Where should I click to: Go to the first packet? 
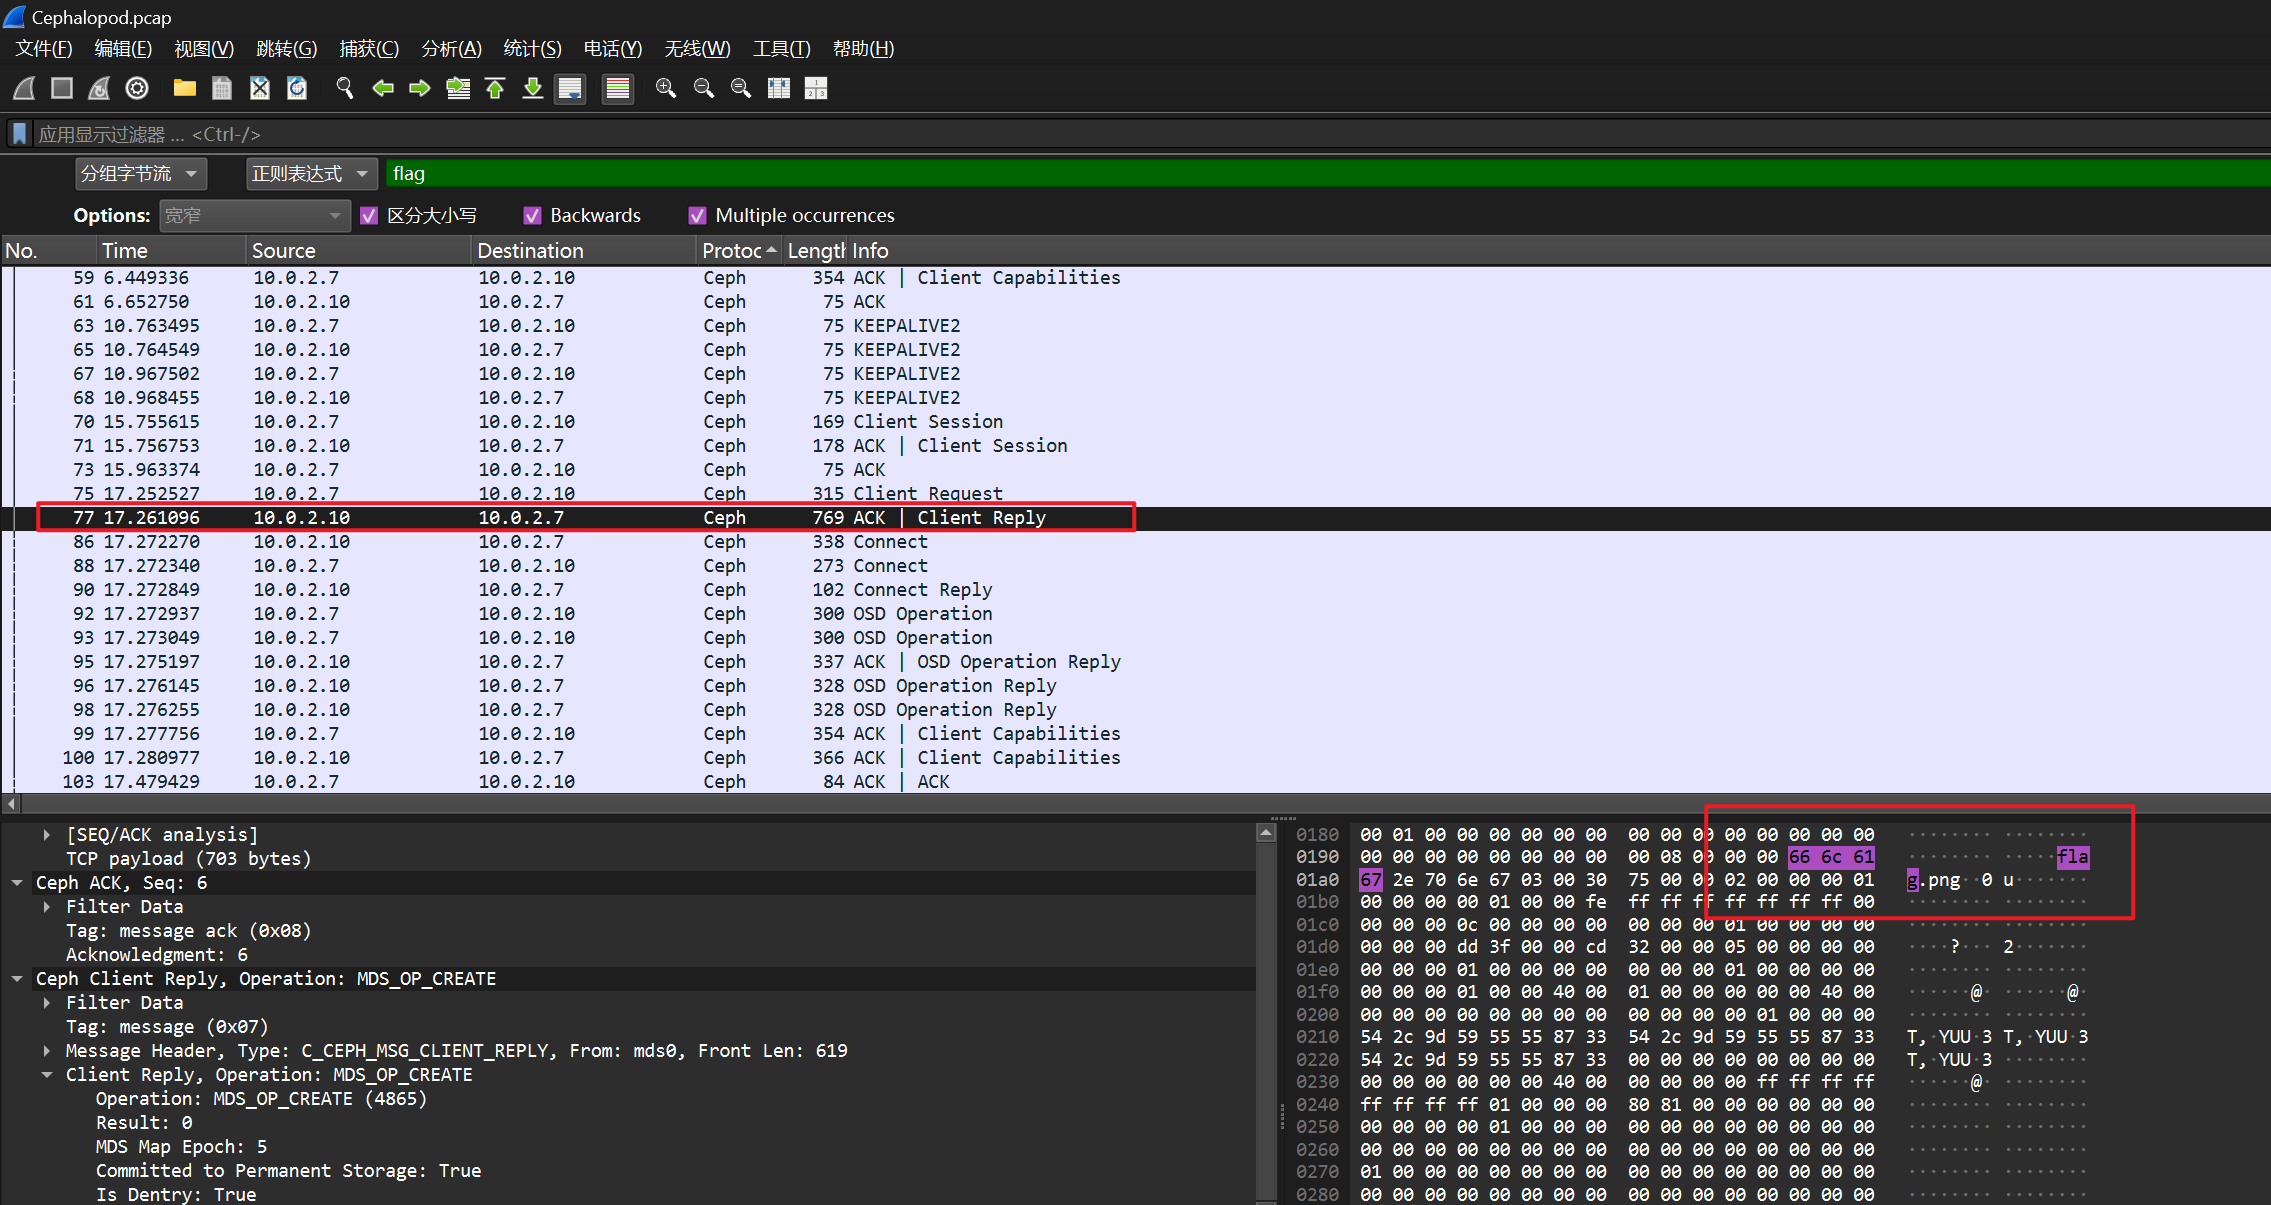(x=495, y=88)
